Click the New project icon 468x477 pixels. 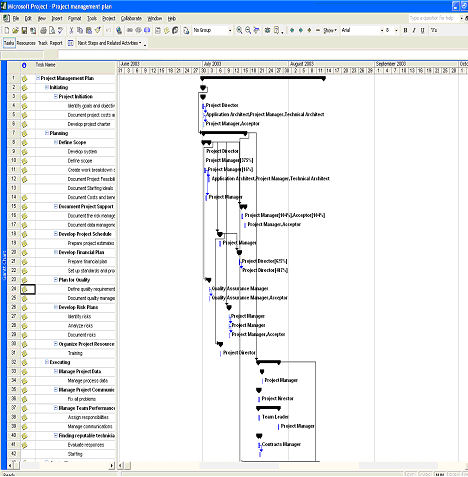[x=7, y=30]
